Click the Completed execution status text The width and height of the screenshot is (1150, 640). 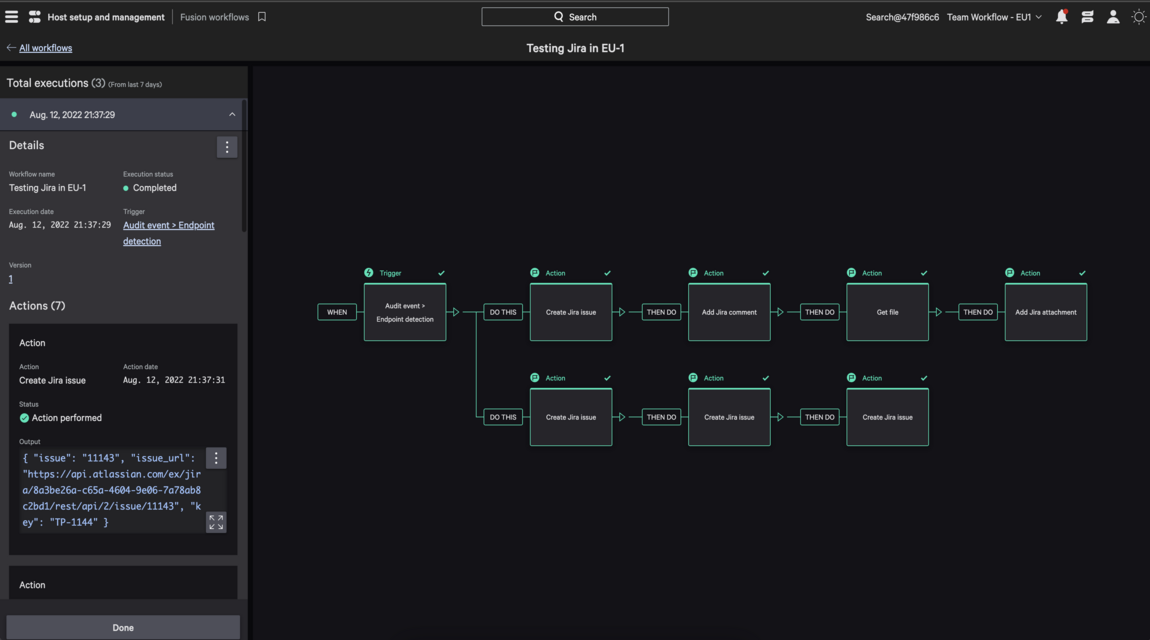click(155, 188)
